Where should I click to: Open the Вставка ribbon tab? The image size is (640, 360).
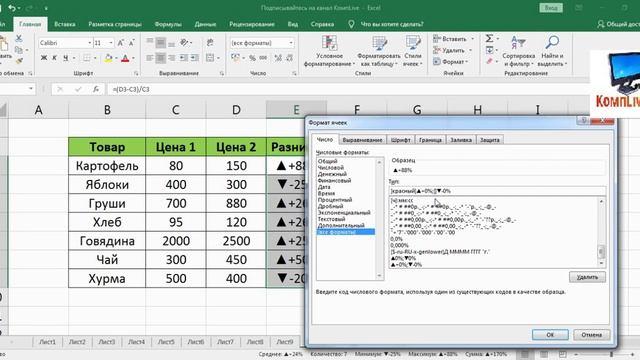click(64, 24)
